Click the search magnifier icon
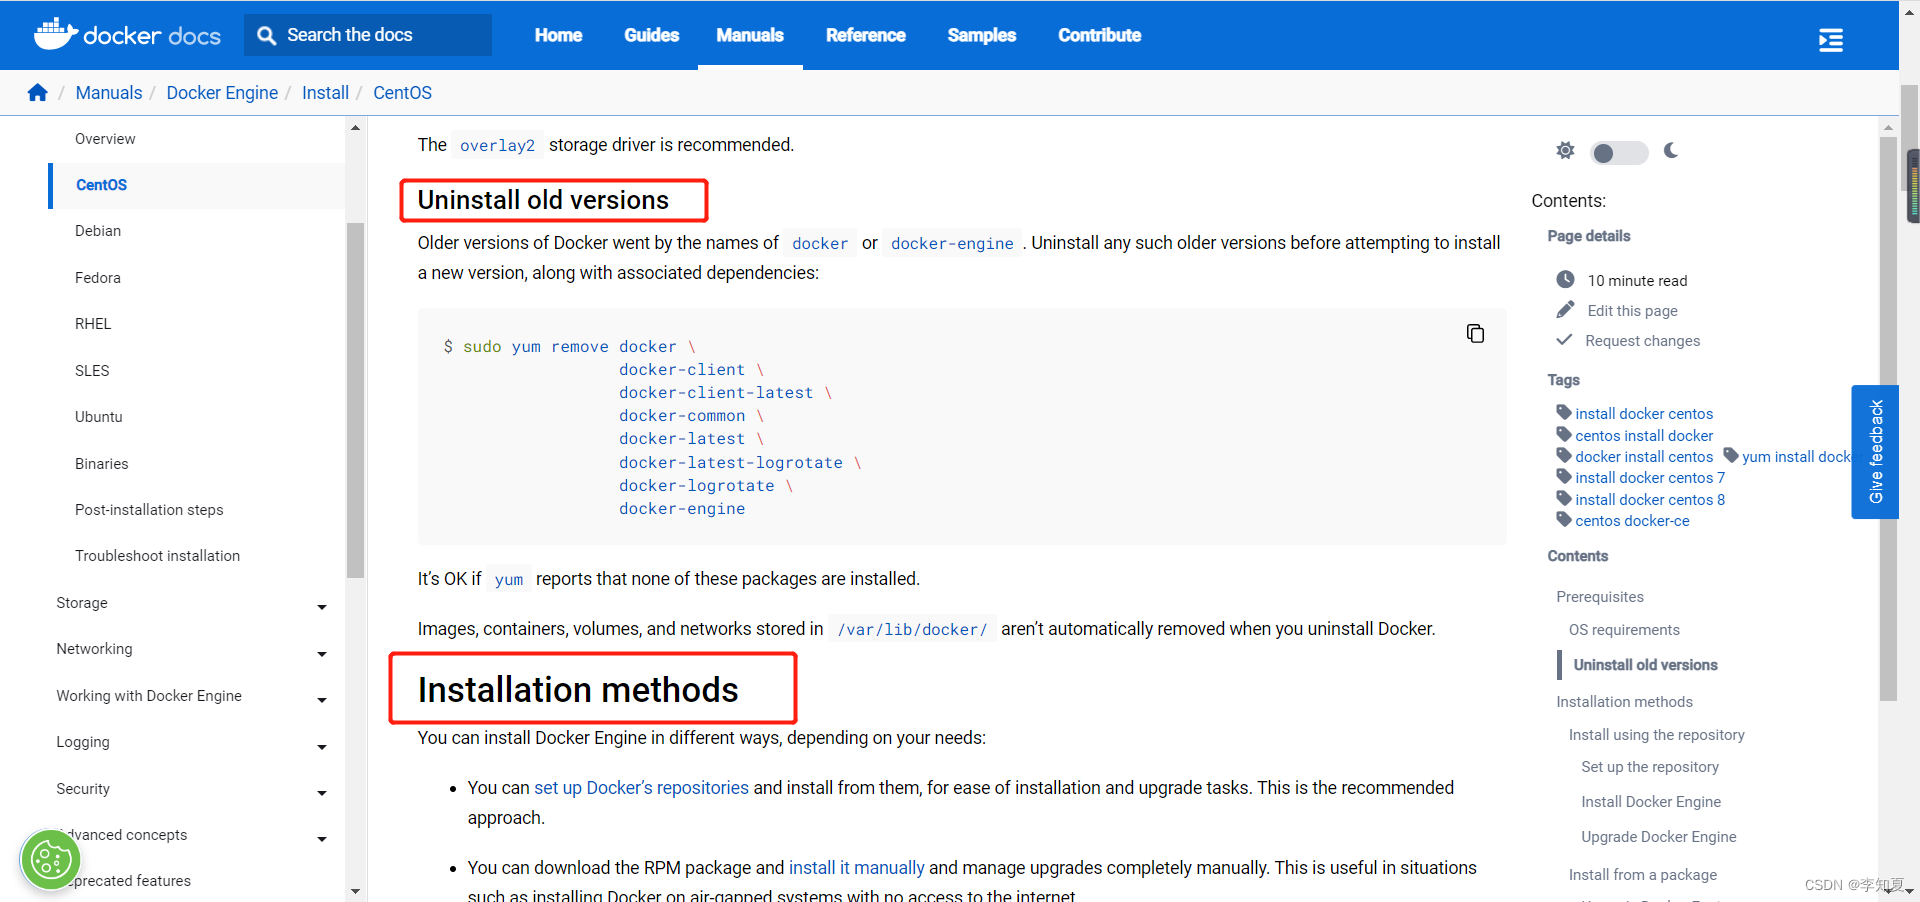Viewport: 1920px width, 902px height. coord(266,35)
